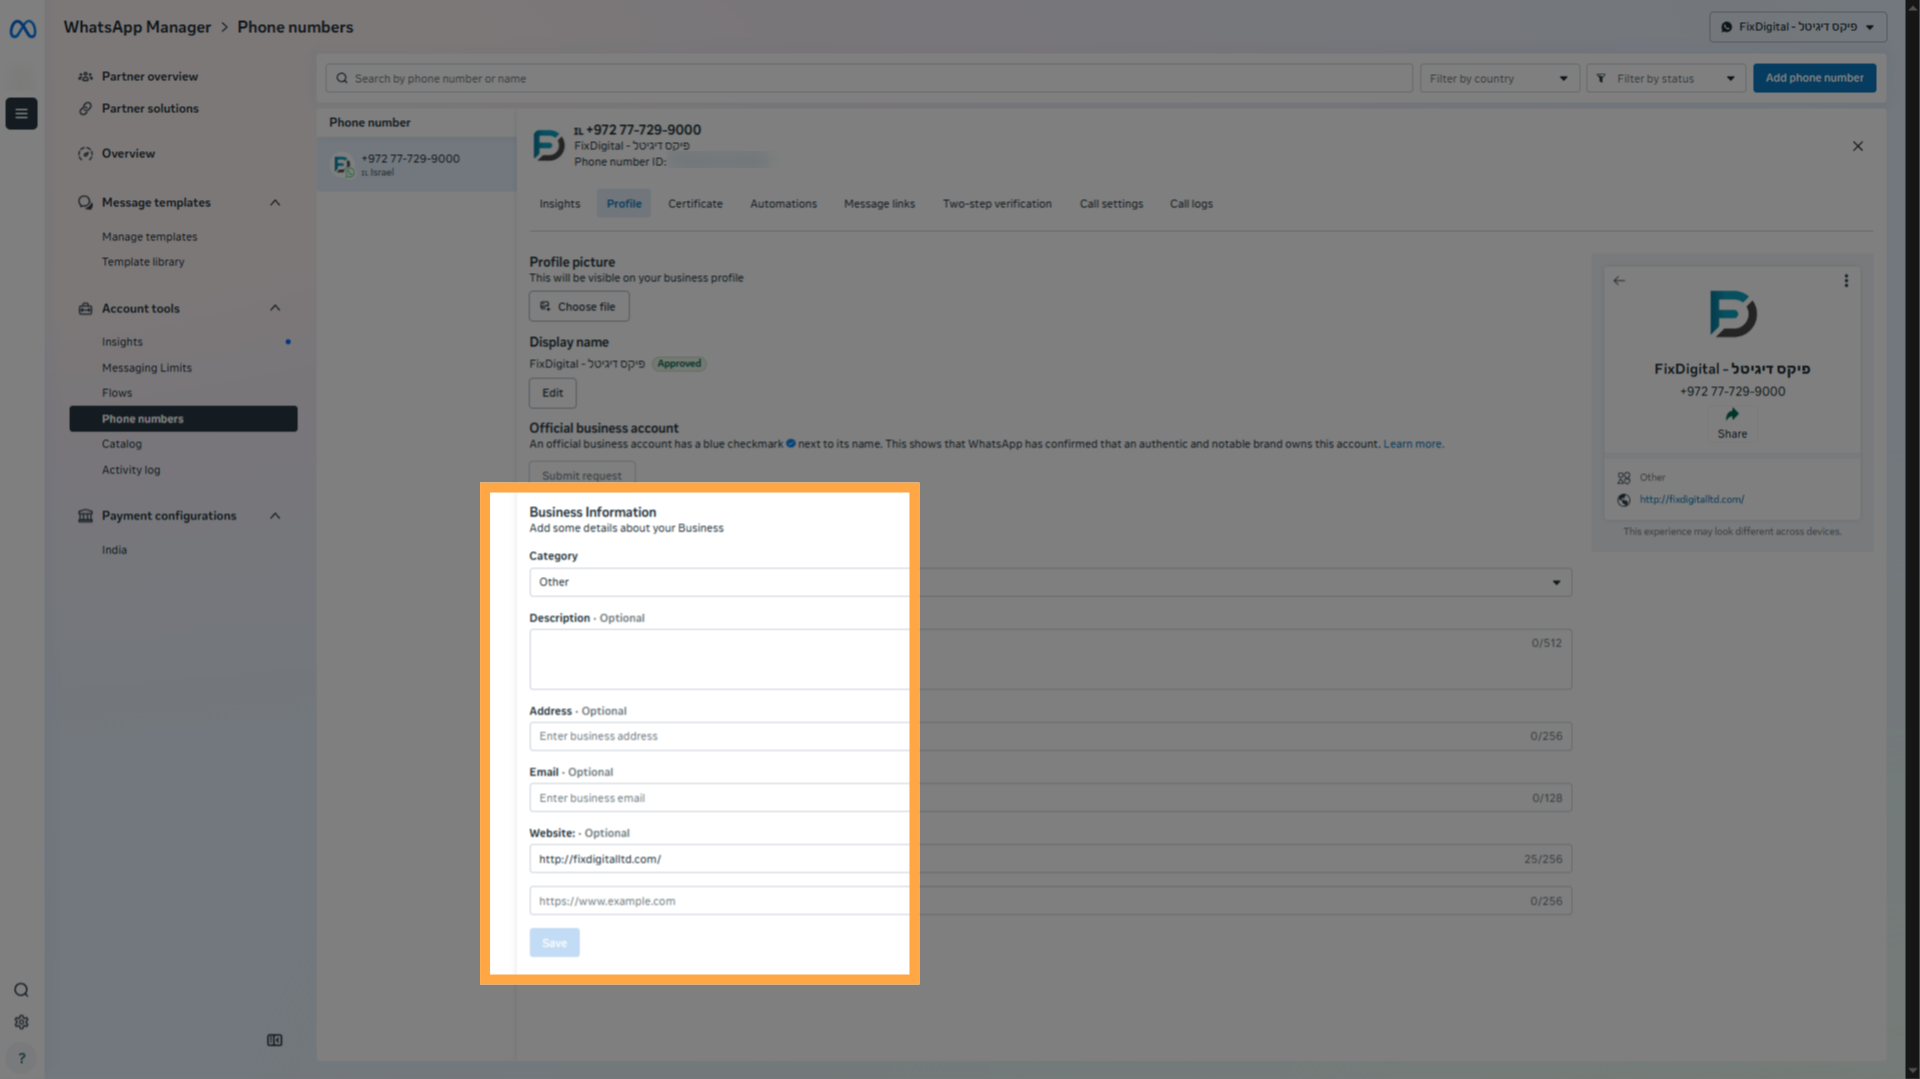The image size is (1920, 1079).
Task: Collapse the Payment configurations section
Action: (x=275, y=516)
